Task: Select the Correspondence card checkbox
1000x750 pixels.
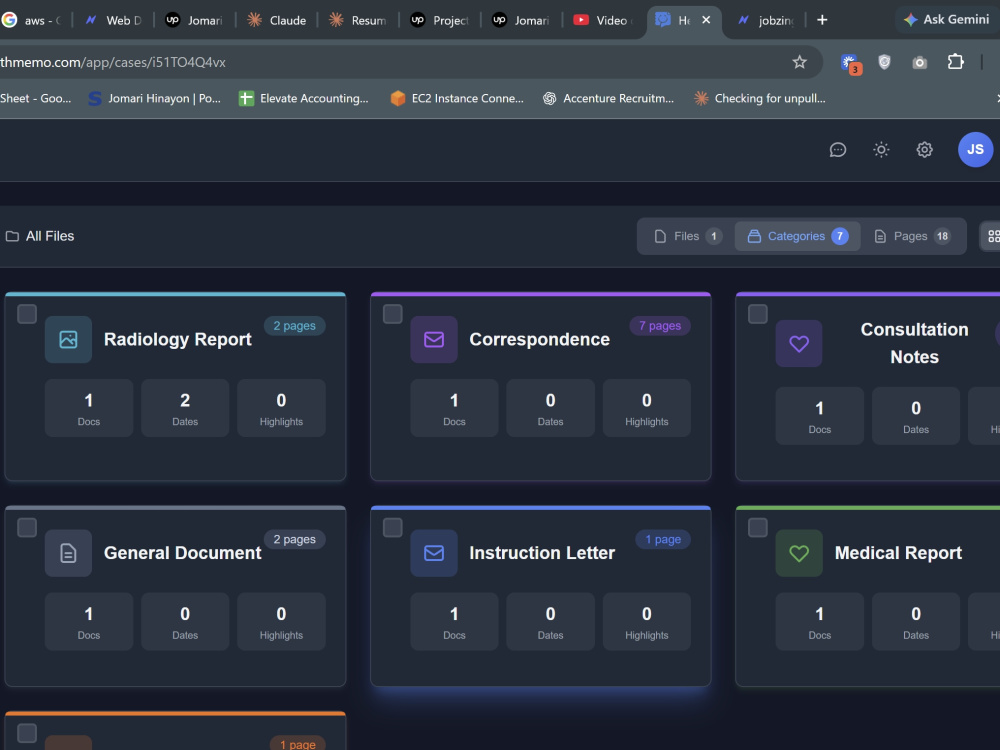Action: [x=392, y=314]
